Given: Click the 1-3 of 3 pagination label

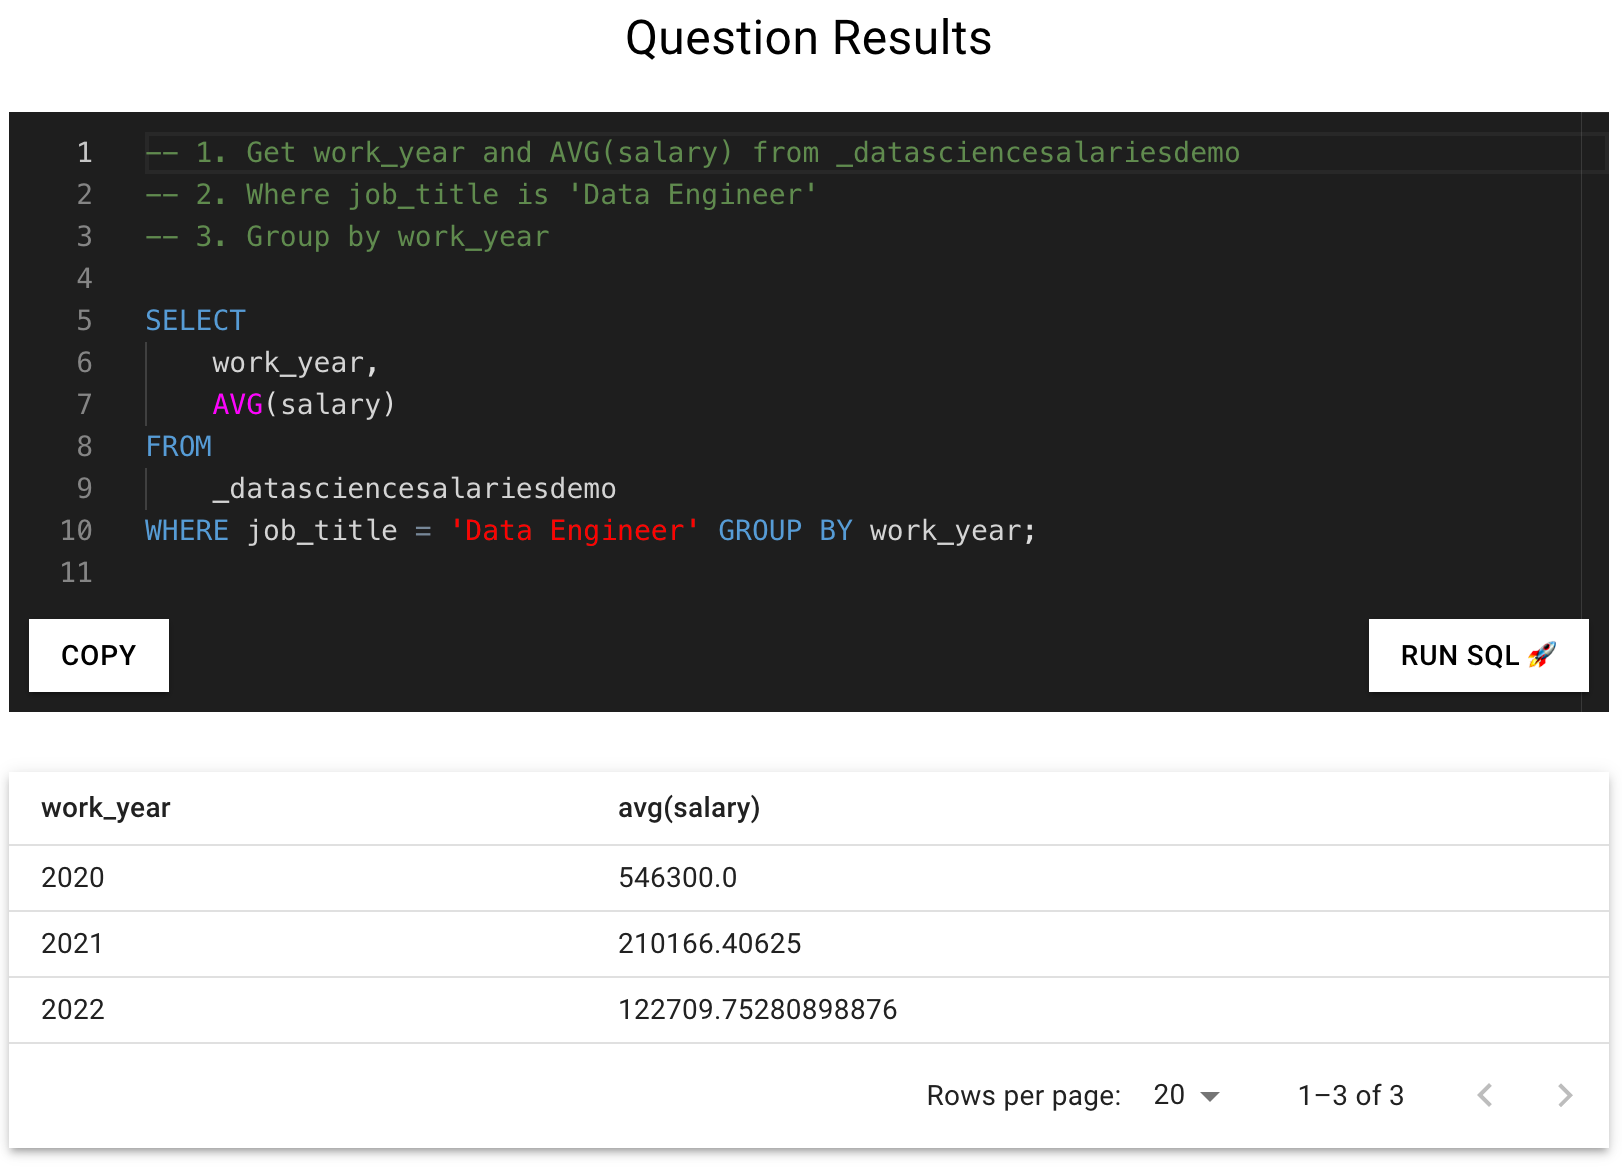Looking at the screenshot, I should (x=1350, y=1095).
